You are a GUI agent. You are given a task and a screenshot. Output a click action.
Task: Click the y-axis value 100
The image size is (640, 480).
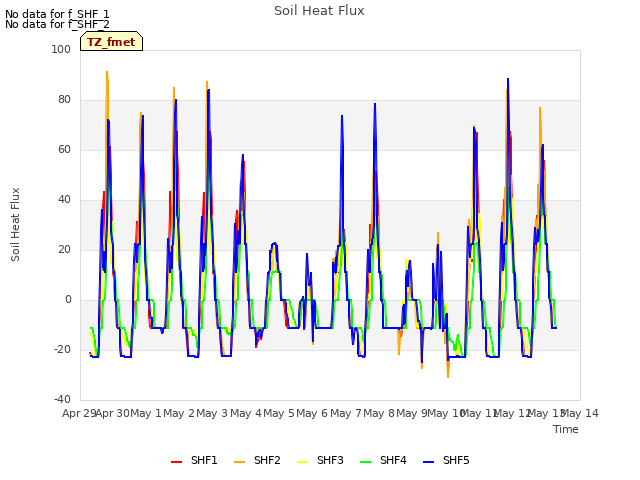click(x=61, y=49)
